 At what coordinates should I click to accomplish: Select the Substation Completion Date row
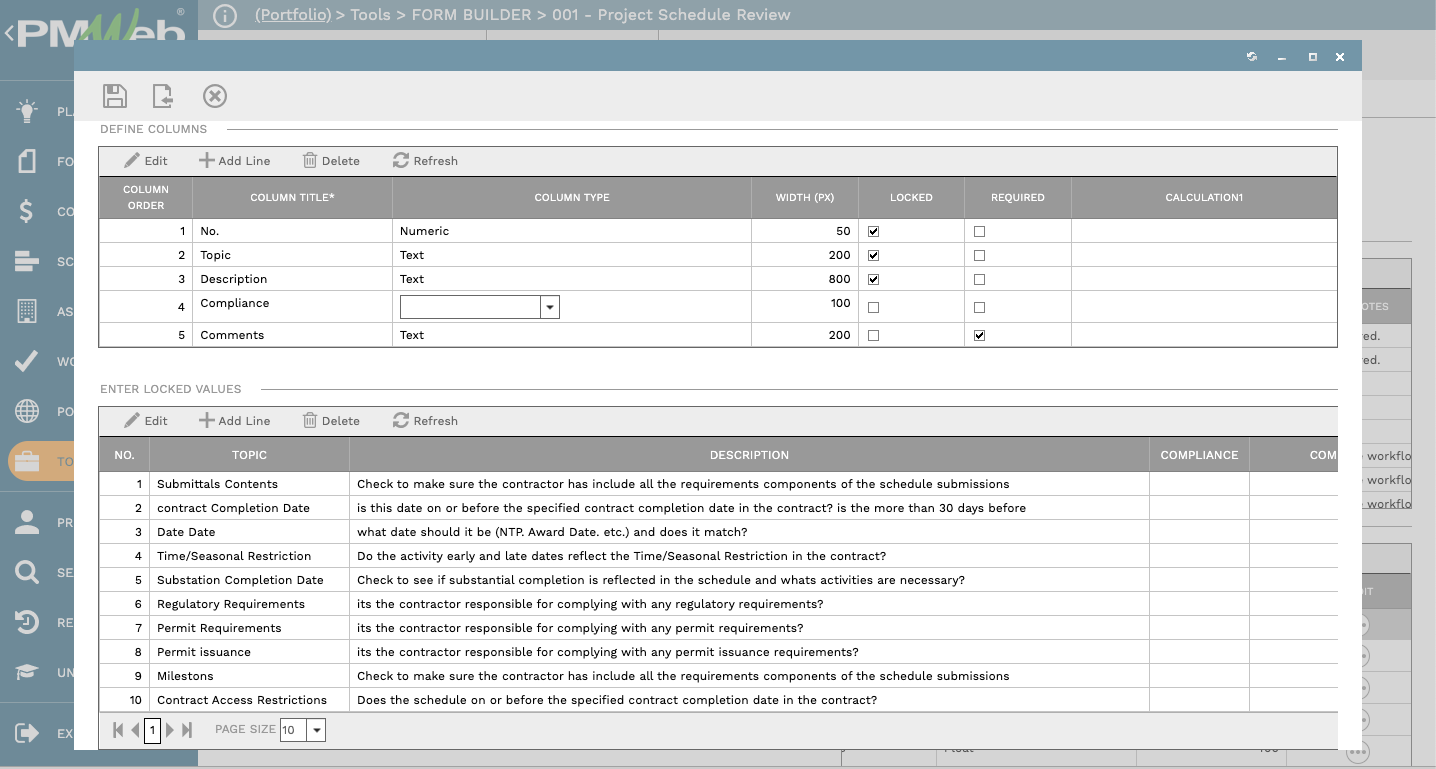click(718, 580)
